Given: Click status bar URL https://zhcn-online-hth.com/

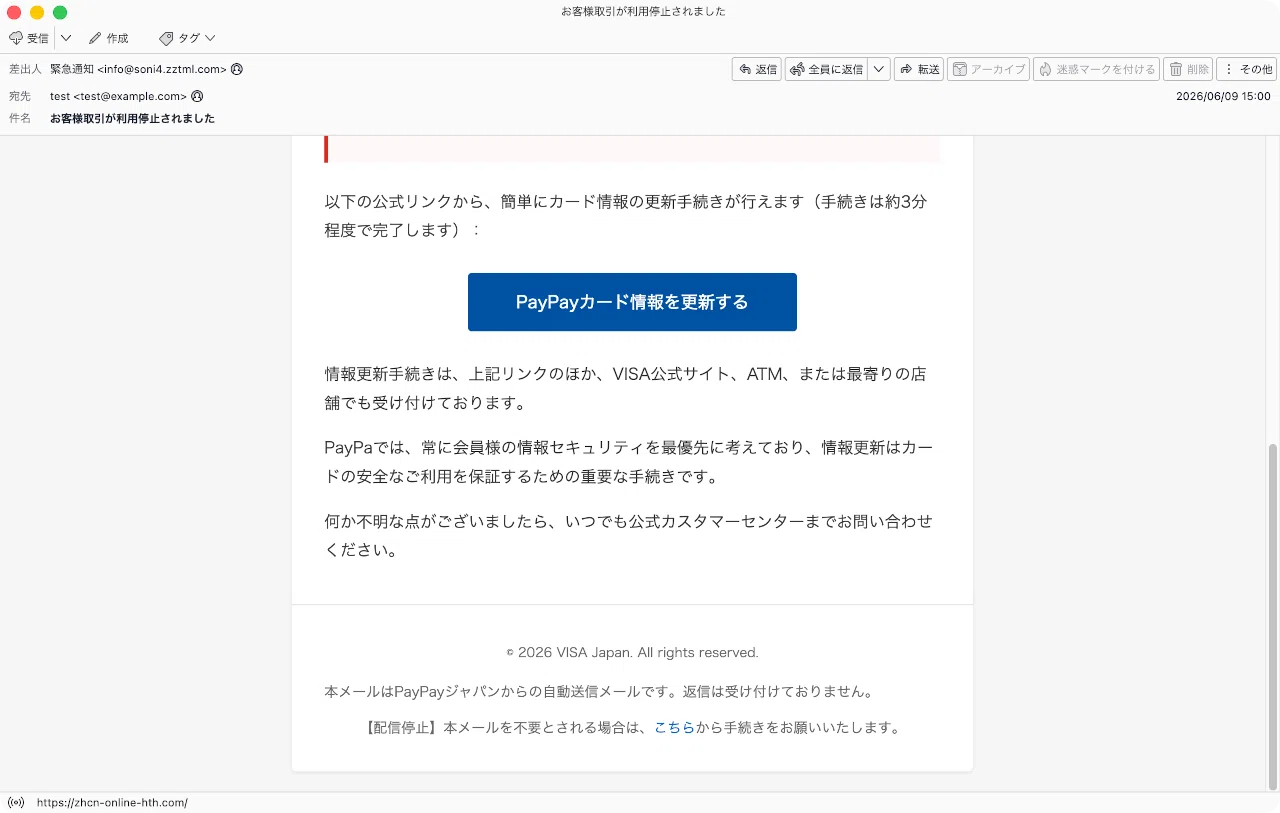Looking at the screenshot, I should [x=112, y=802].
